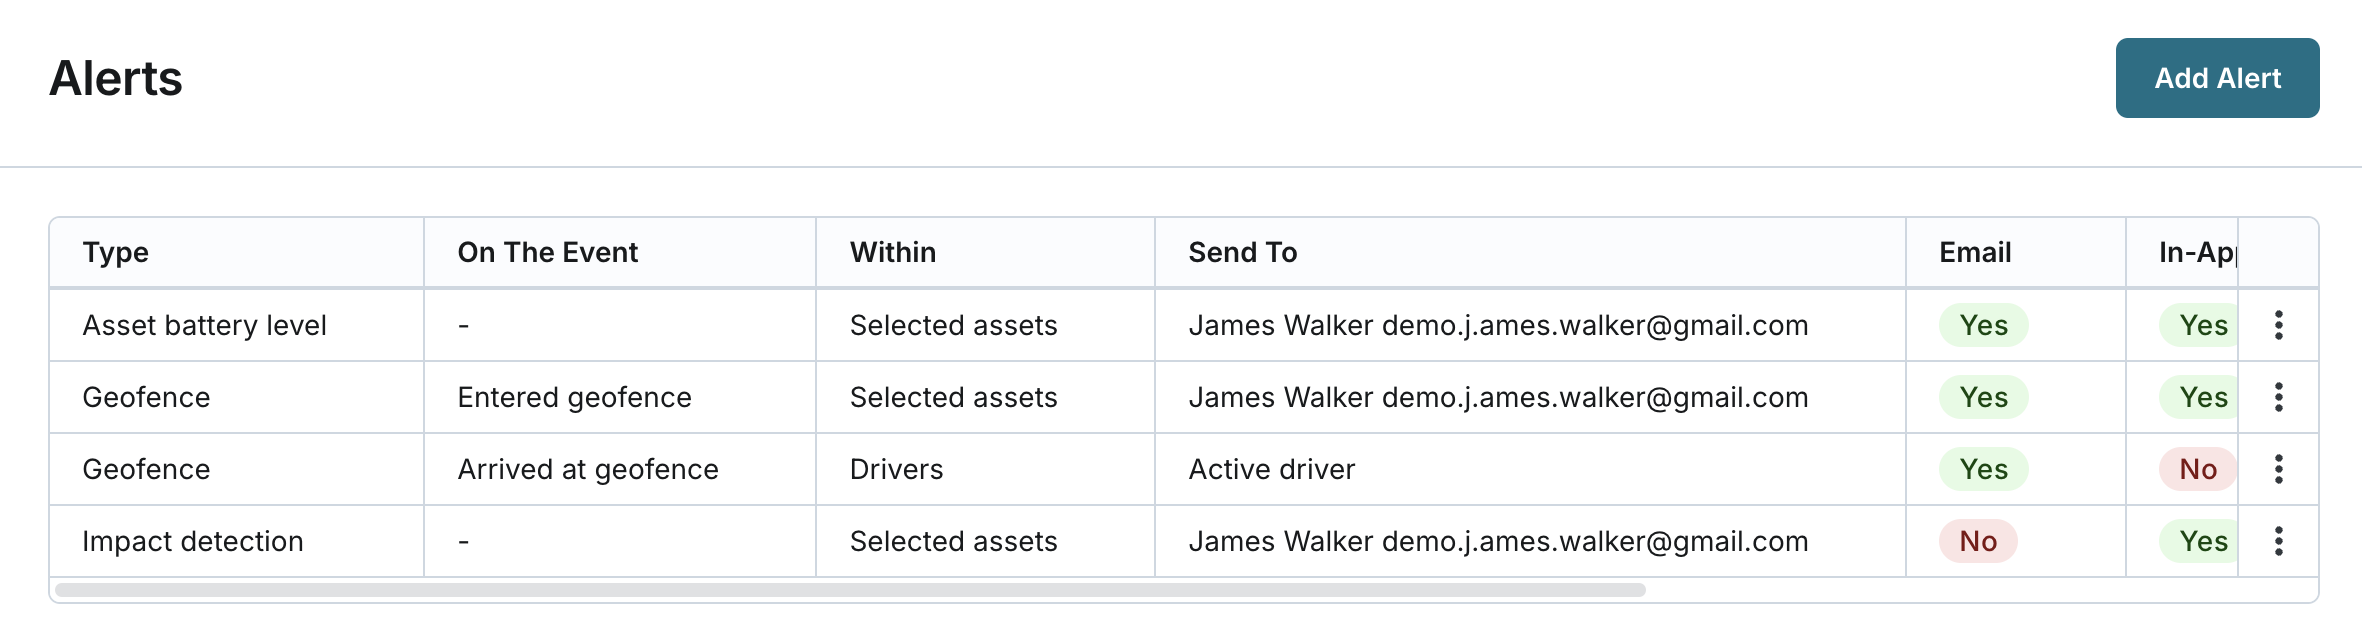Click the On The Event column header
Viewport: 2362px width, 642px height.
click(x=547, y=252)
